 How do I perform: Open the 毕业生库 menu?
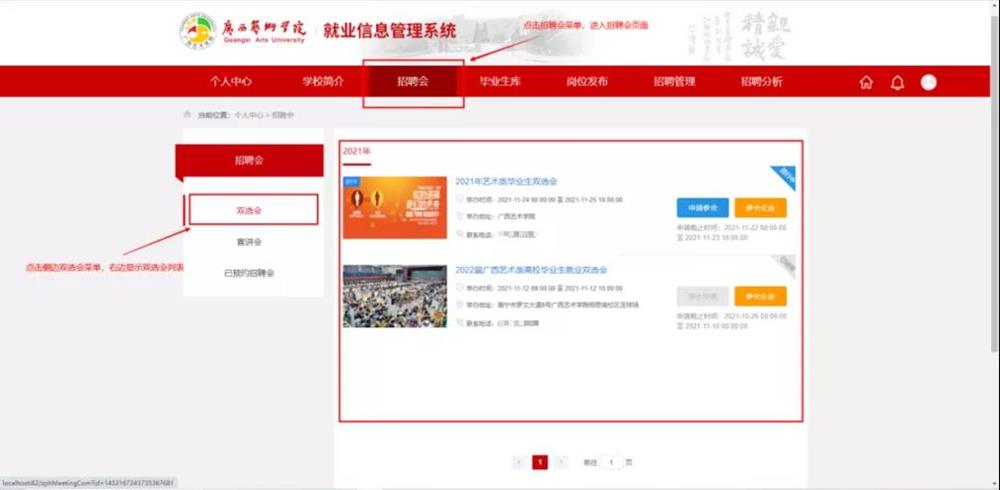click(500, 82)
